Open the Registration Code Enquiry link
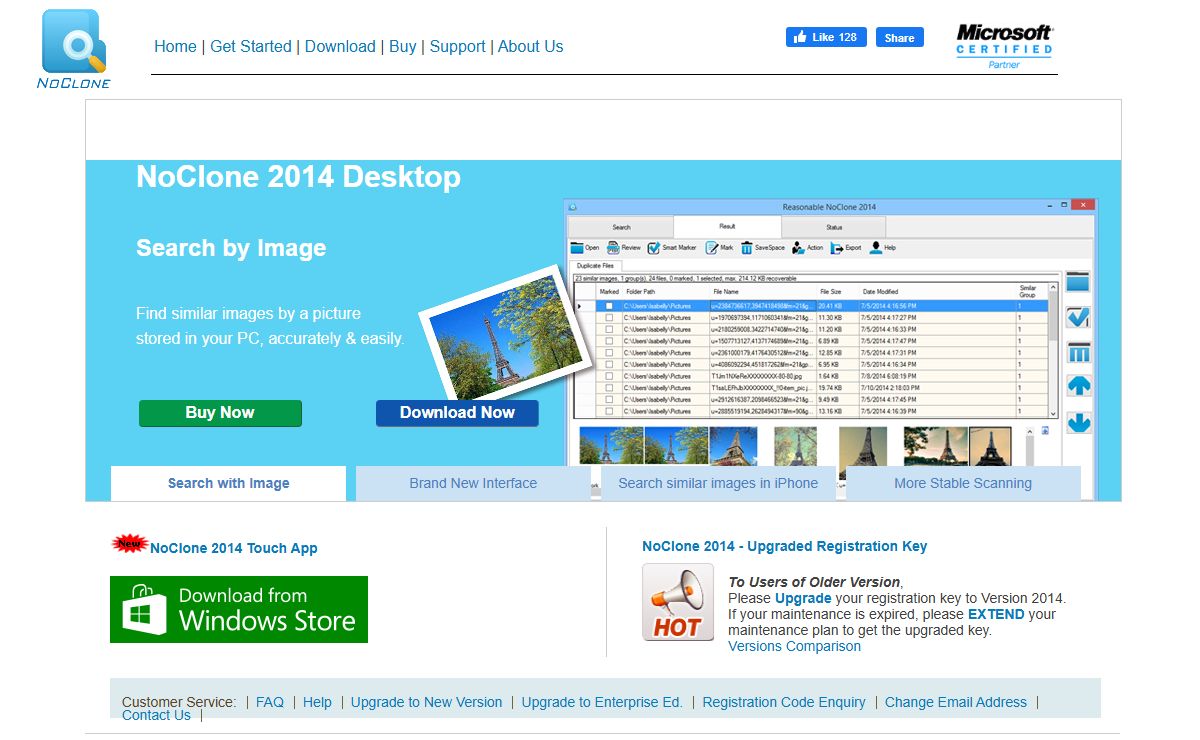Viewport: 1200px width, 740px height. tap(784, 702)
